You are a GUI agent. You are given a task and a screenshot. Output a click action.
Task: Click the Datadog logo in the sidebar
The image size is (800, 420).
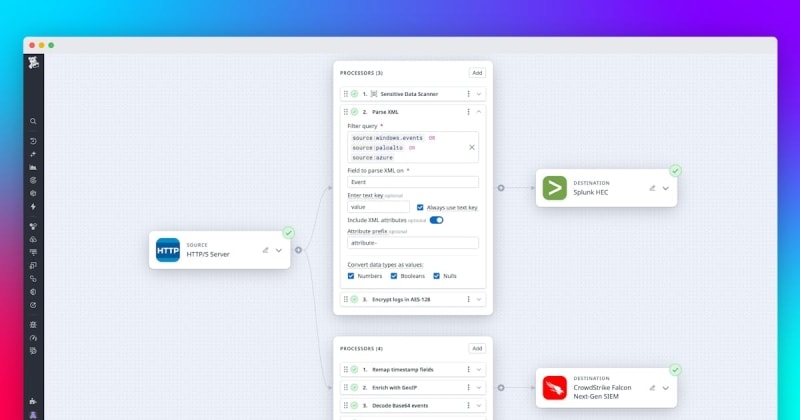pyautogui.click(x=33, y=64)
